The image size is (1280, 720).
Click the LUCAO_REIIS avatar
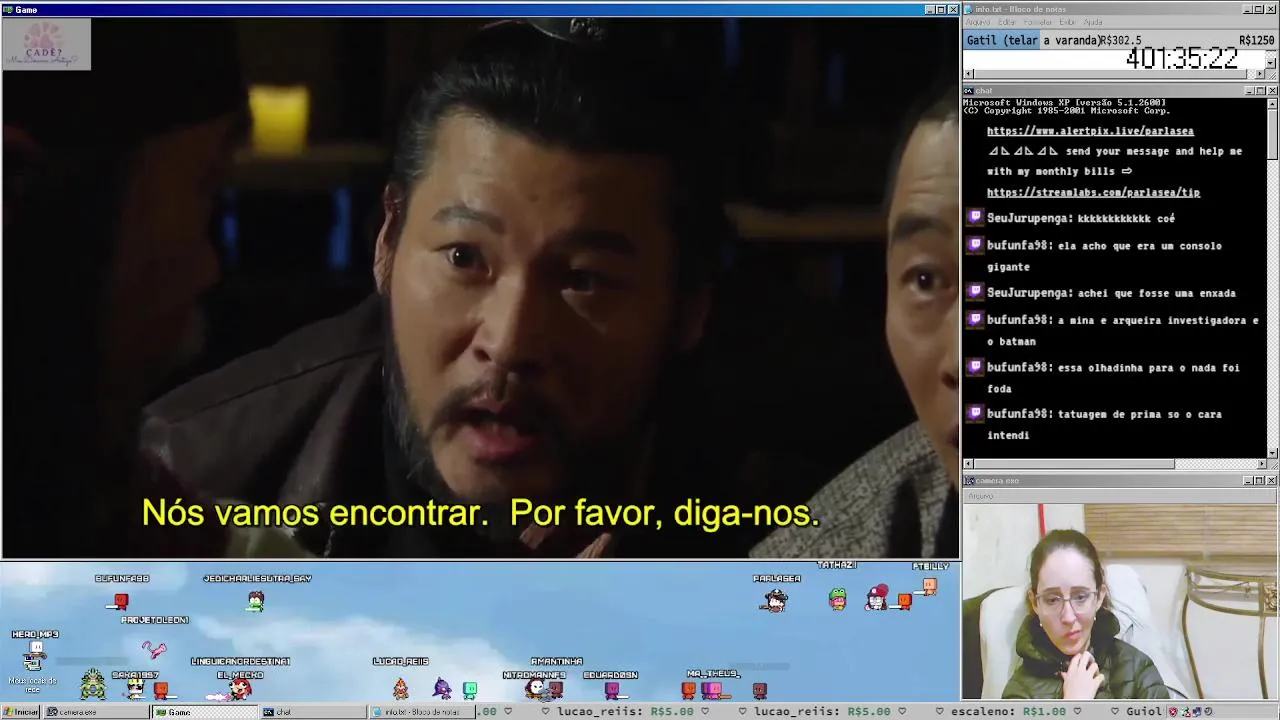coord(400,688)
